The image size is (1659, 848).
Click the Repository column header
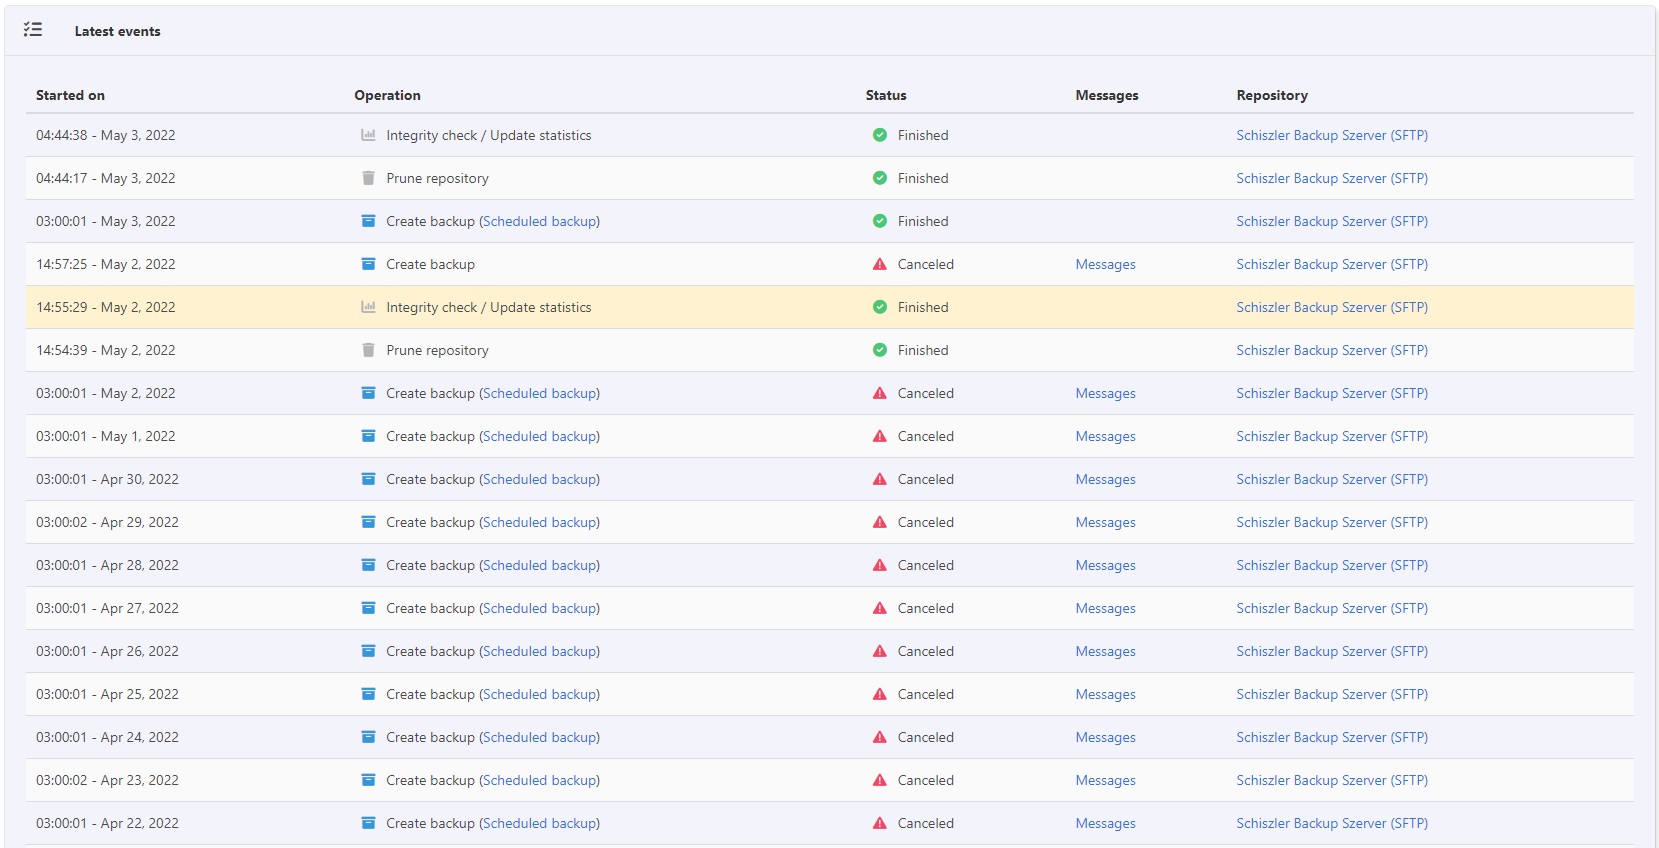point(1271,95)
